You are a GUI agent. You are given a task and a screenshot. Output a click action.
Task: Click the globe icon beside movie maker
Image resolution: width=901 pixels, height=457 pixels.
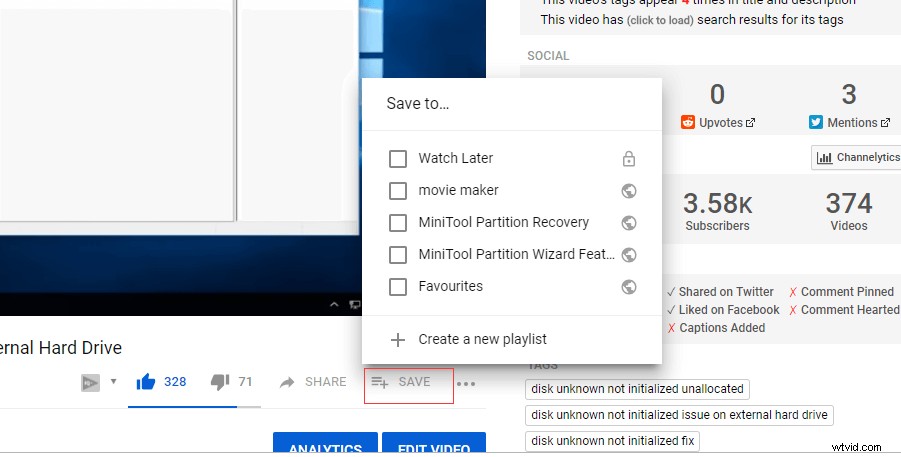[x=629, y=191]
